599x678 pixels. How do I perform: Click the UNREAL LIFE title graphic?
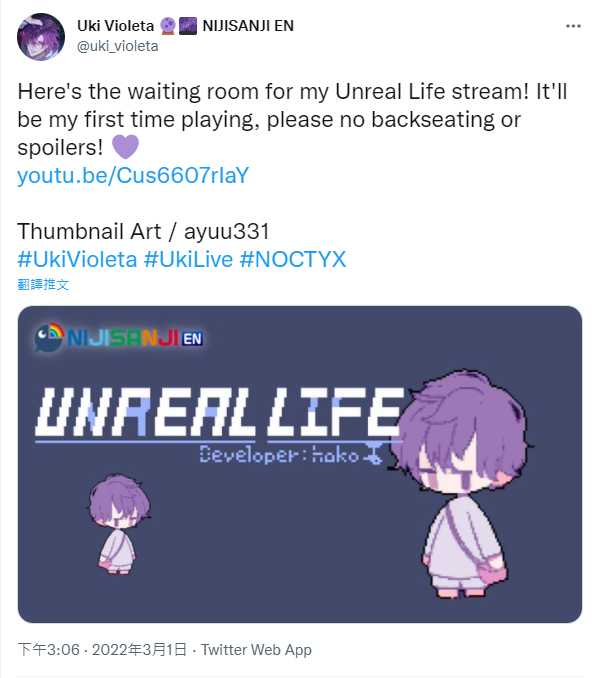click(x=219, y=412)
